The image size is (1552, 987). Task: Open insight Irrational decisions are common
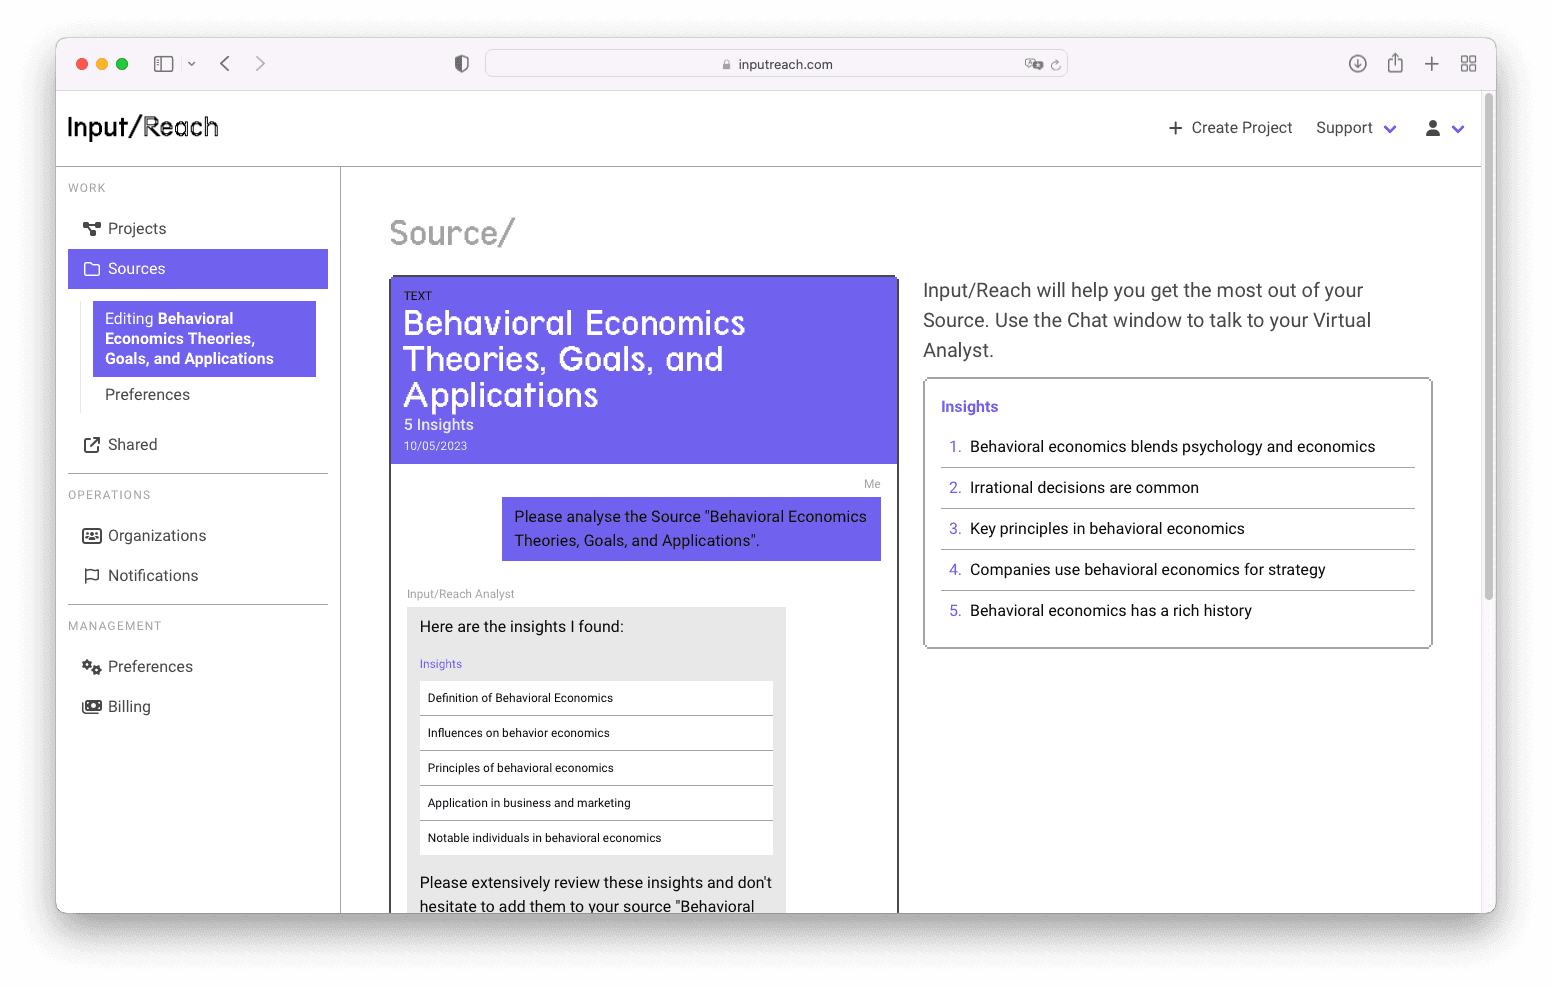[1084, 487]
